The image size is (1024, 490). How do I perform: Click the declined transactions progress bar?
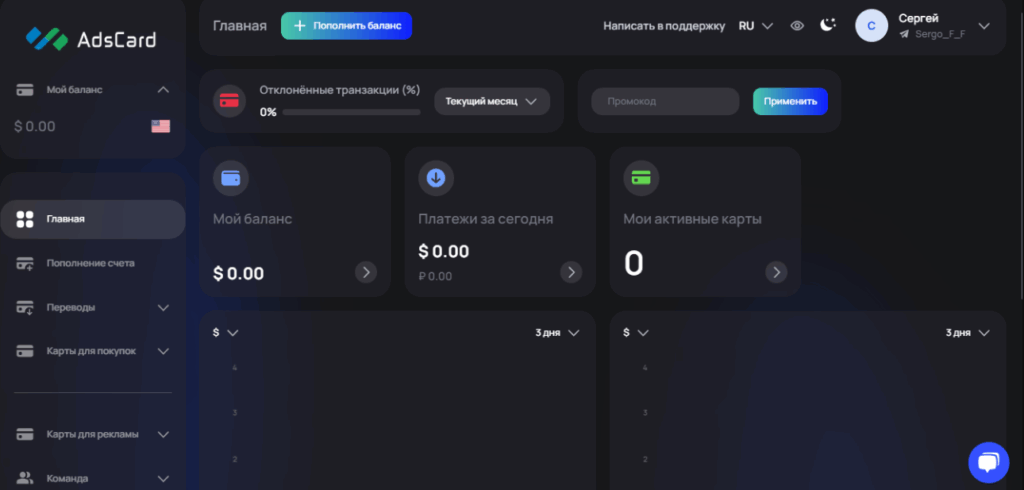[351, 112]
